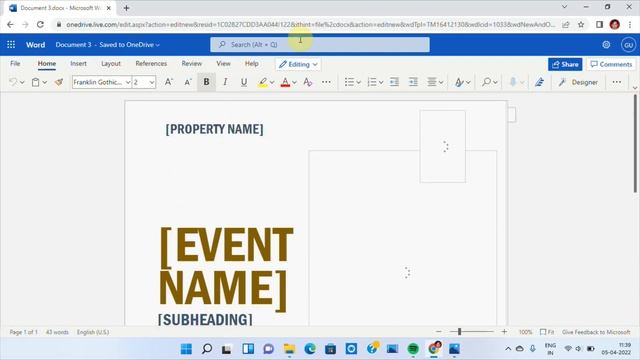Image resolution: width=640 pixels, height=360 pixels.
Task: Open Give Feedback to Microsoft
Action: coord(596,332)
